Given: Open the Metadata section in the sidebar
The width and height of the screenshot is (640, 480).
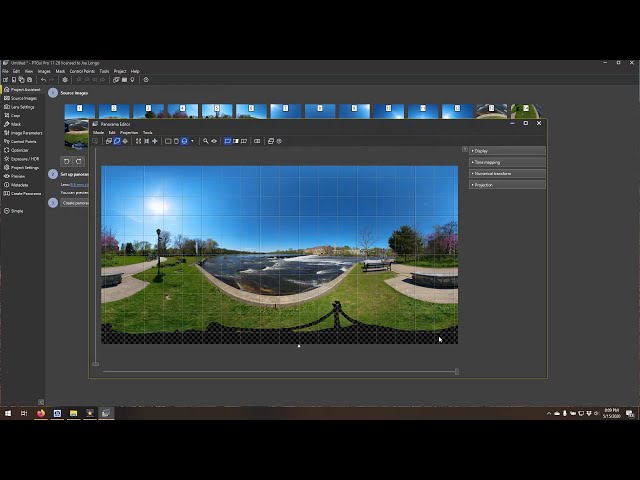Looking at the screenshot, I should [x=16, y=185].
